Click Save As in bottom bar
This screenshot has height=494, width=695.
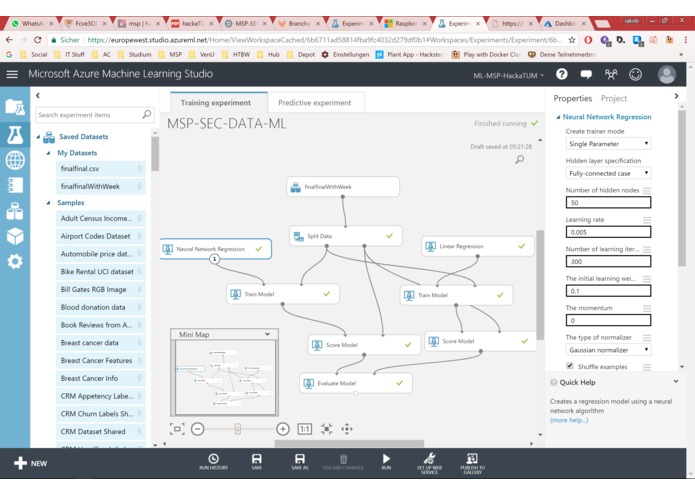tap(300, 462)
